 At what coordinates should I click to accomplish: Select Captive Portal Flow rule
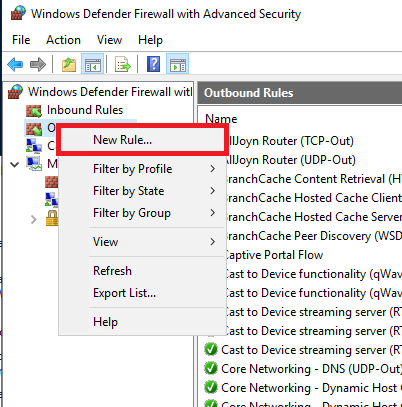click(275, 255)
